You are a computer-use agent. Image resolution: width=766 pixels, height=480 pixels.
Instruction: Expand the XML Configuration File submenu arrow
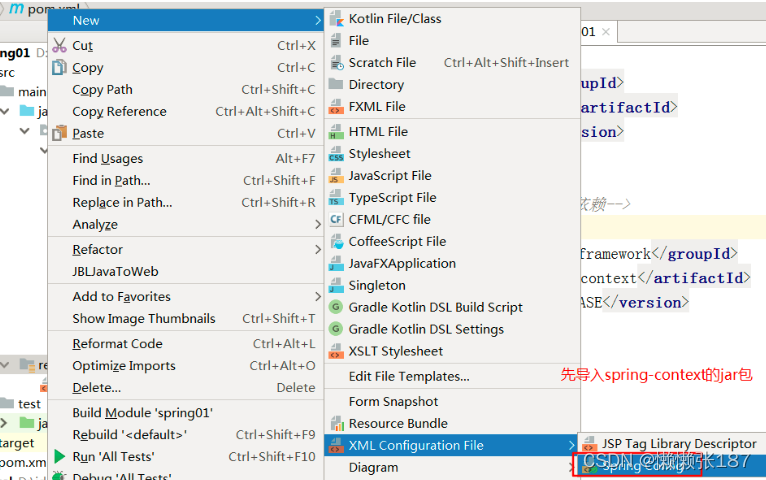[x=572, y=445]
